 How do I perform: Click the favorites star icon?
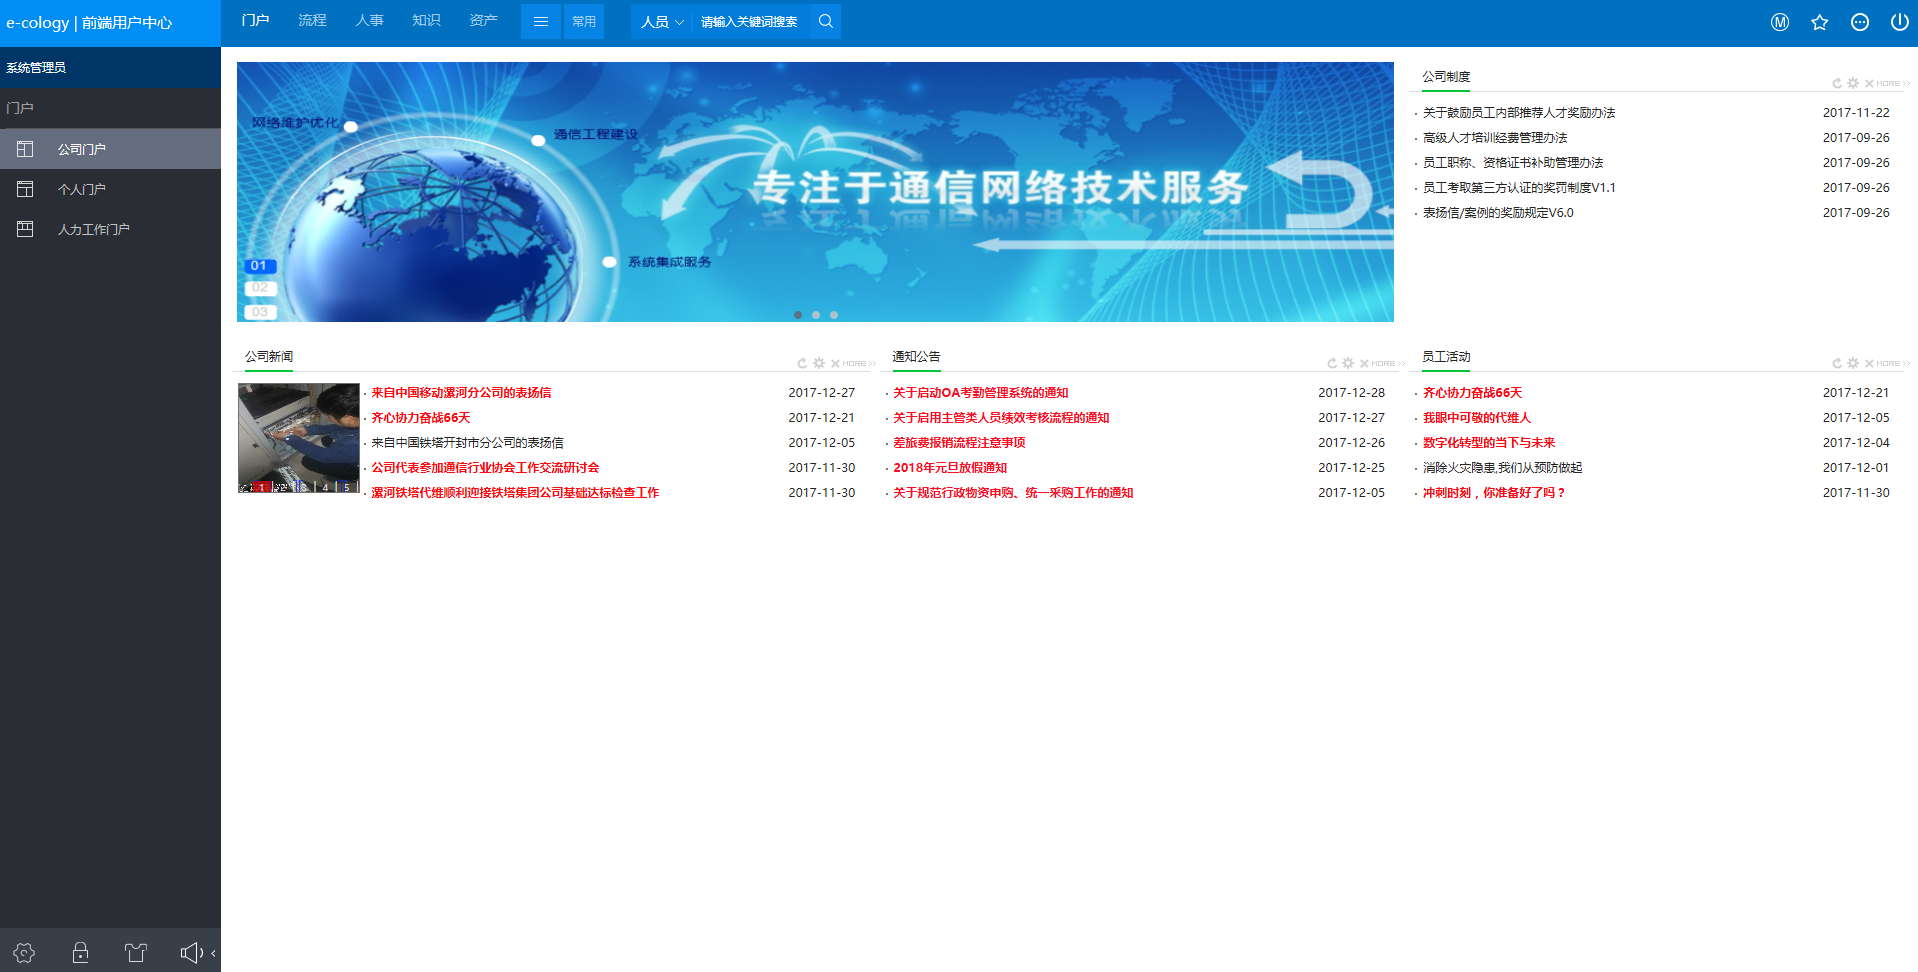pyautogui.click(x=1819, y=22)
